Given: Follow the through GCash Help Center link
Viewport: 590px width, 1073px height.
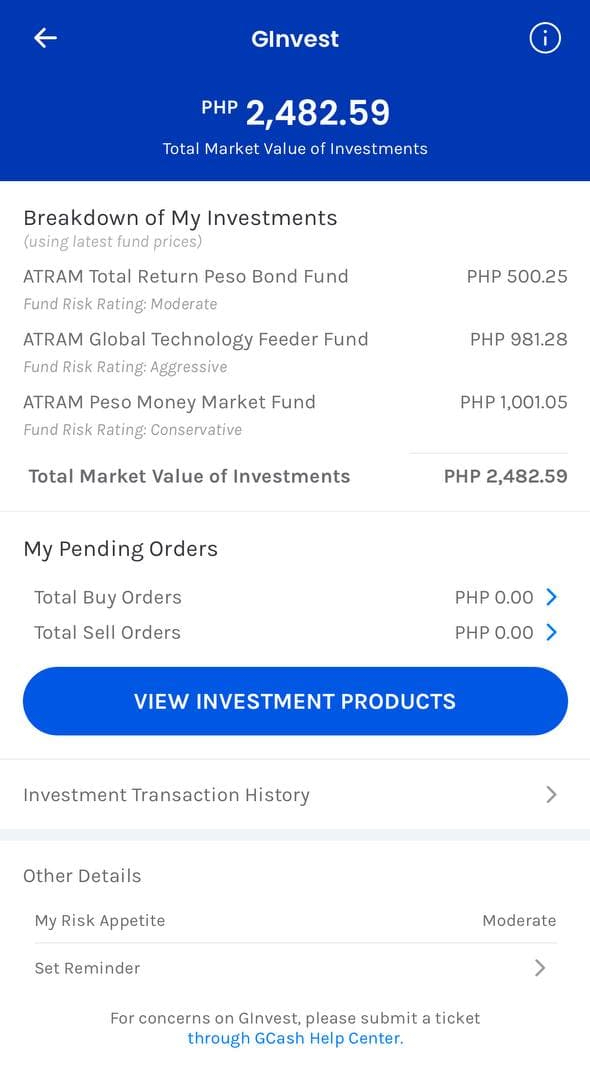Looking at the screenshot, I should (295, 1038).
